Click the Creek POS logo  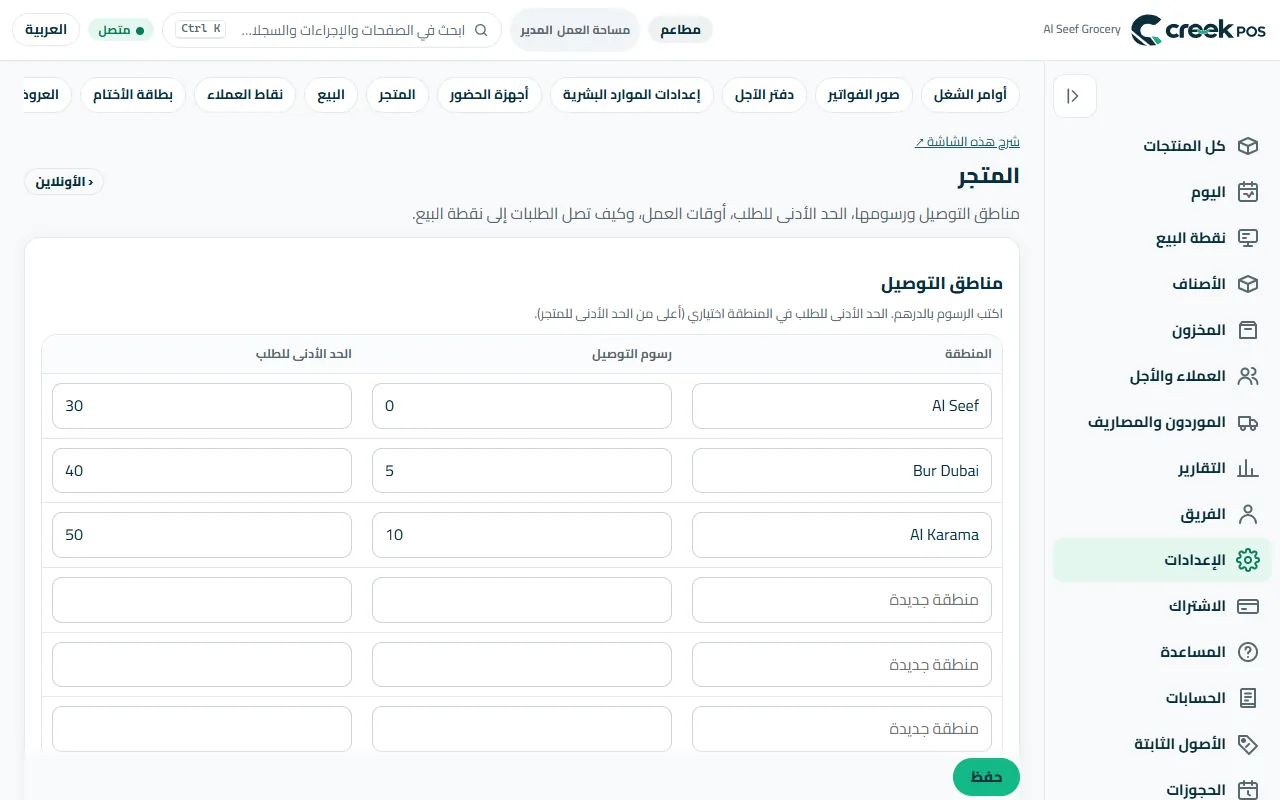(1199, 30)
